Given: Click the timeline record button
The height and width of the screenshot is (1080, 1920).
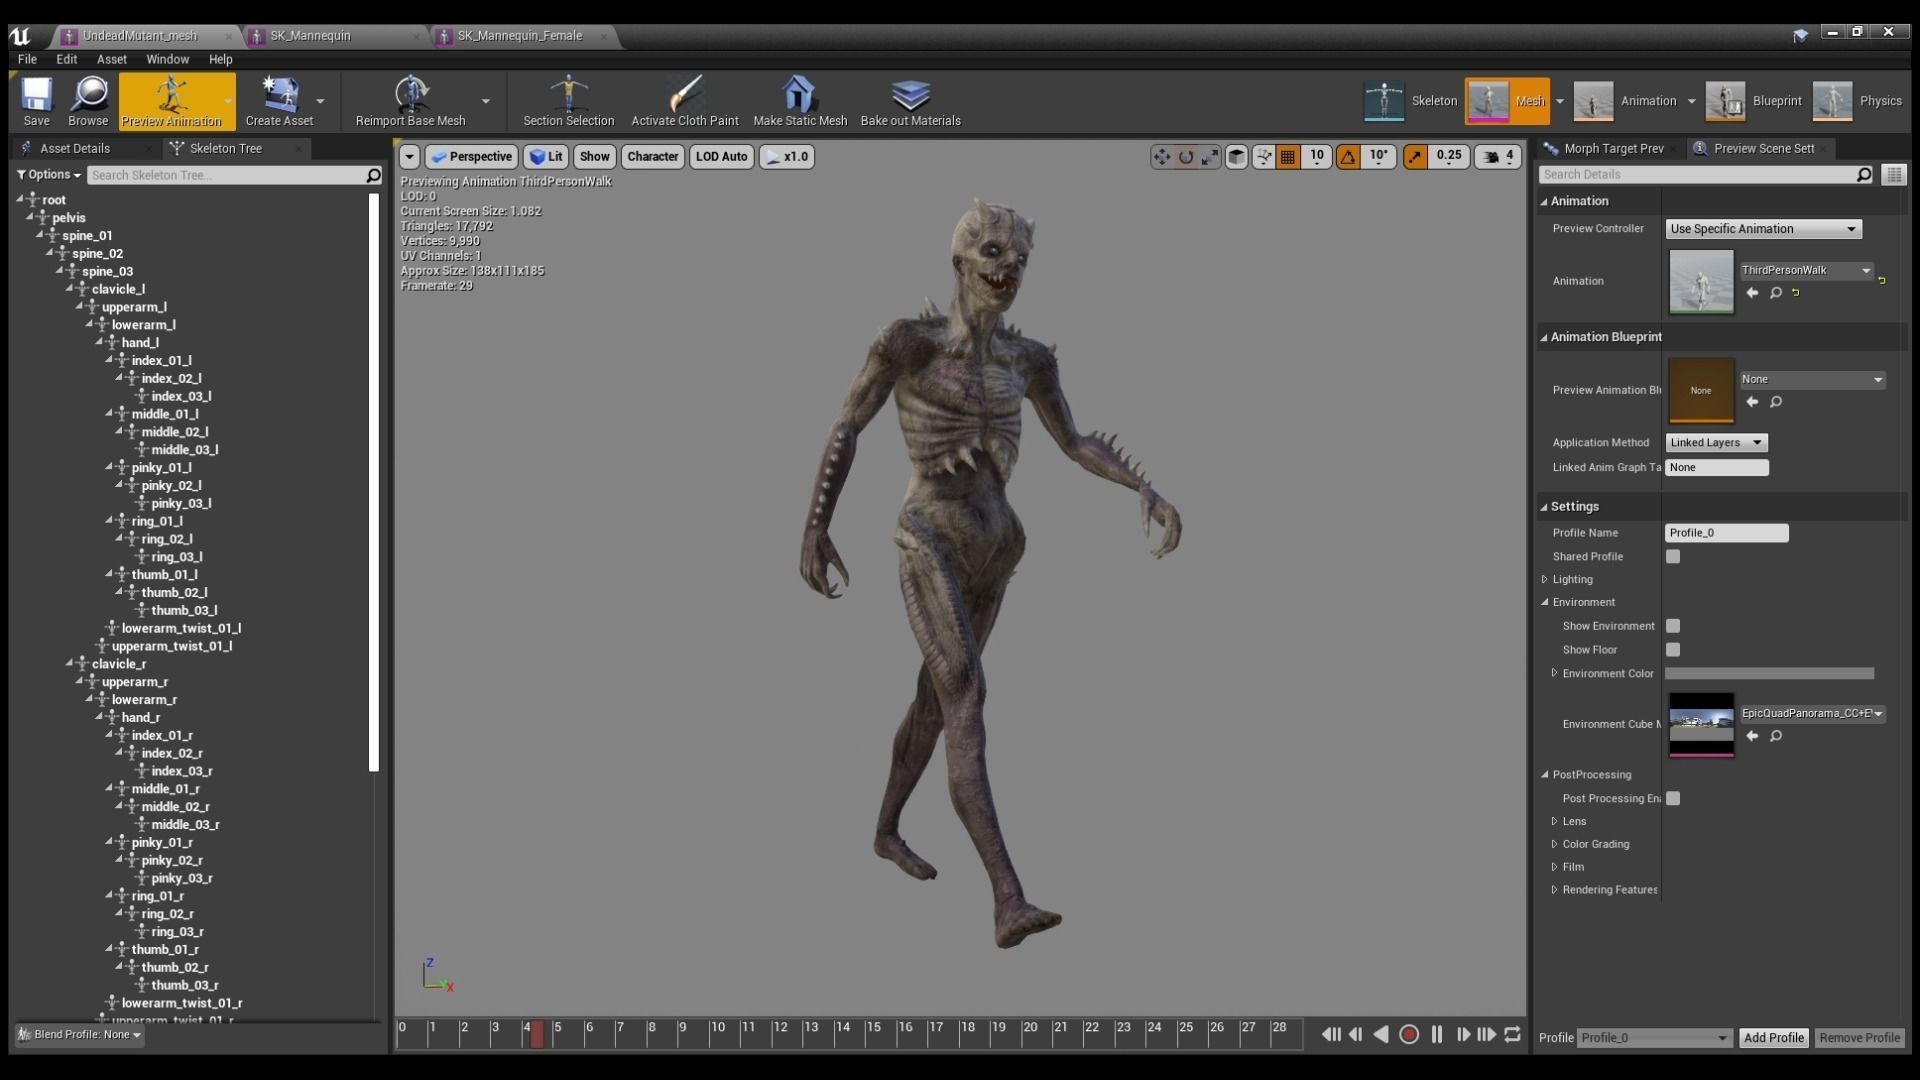Looking at the screenshot, I should click(1409, 1035).
